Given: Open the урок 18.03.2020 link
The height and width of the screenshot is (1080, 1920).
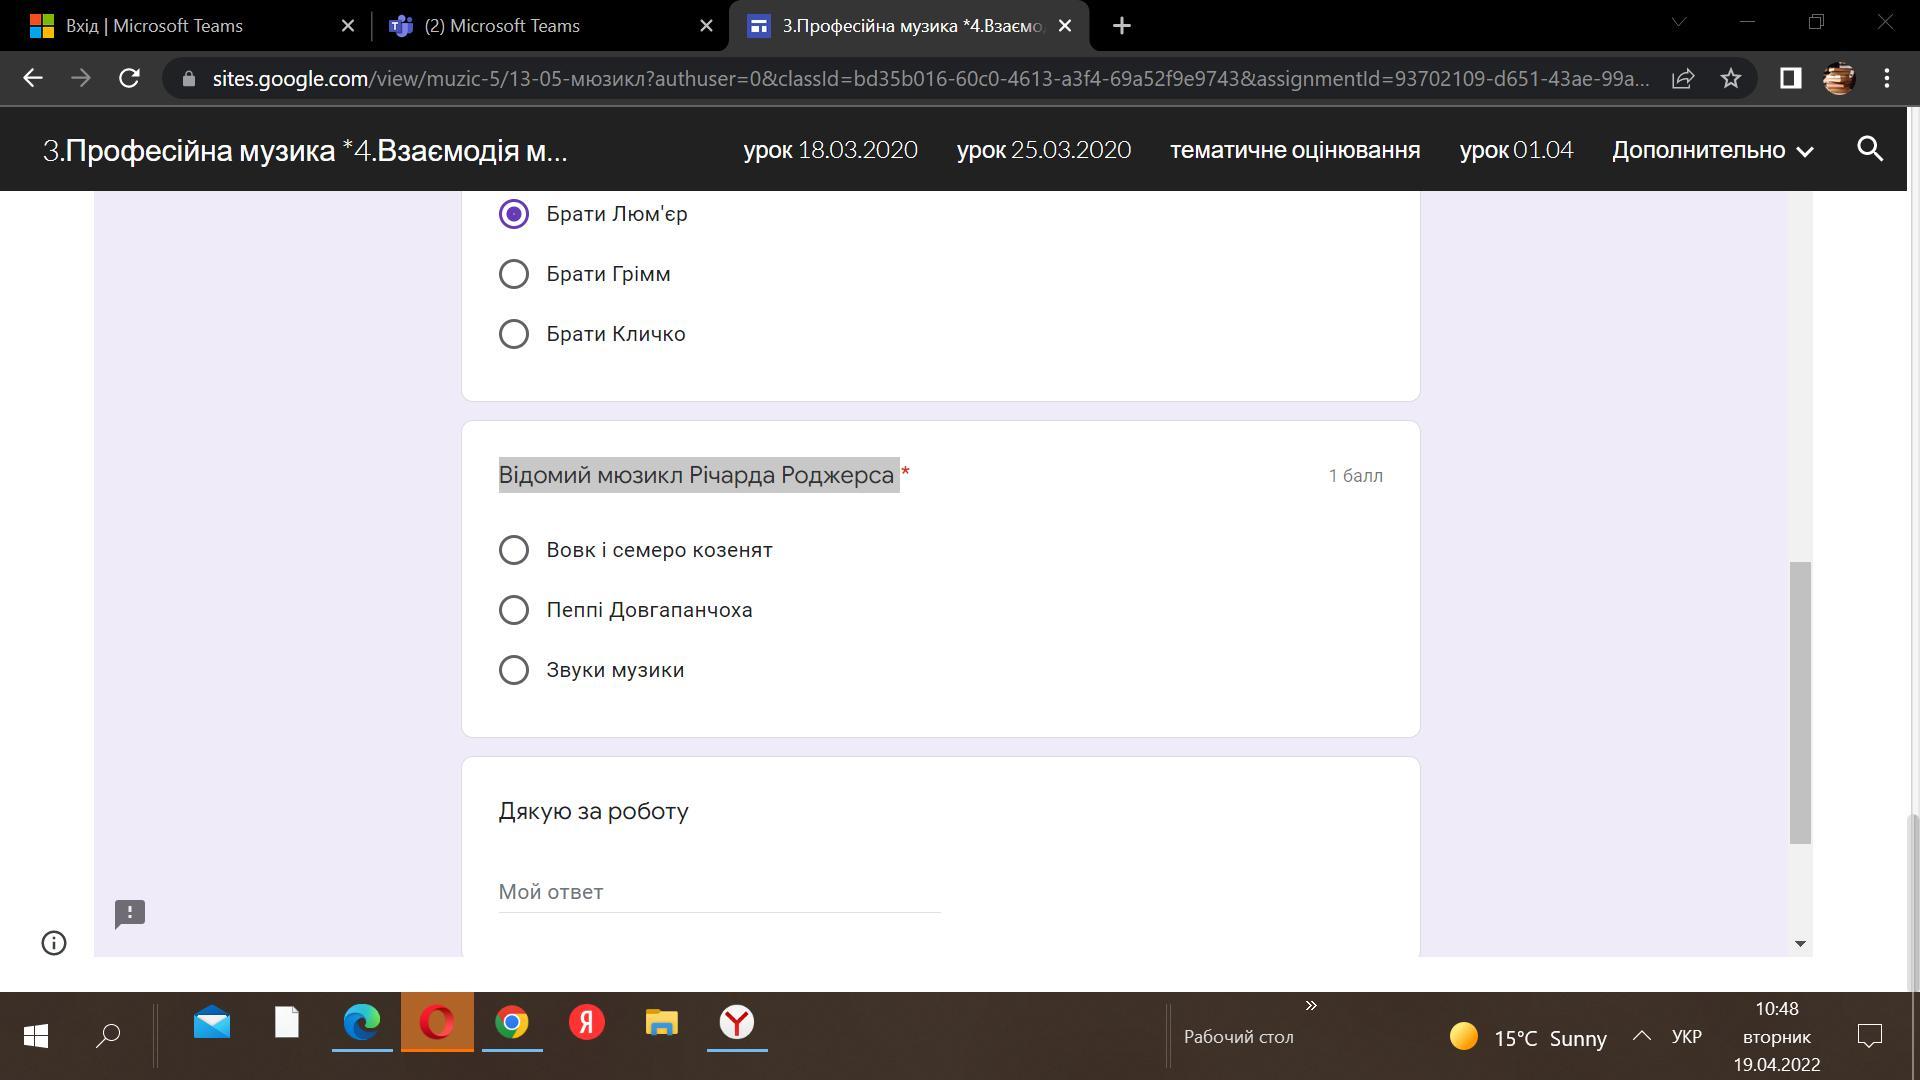Looking at the screenshot, I should (x=830, y=150).
